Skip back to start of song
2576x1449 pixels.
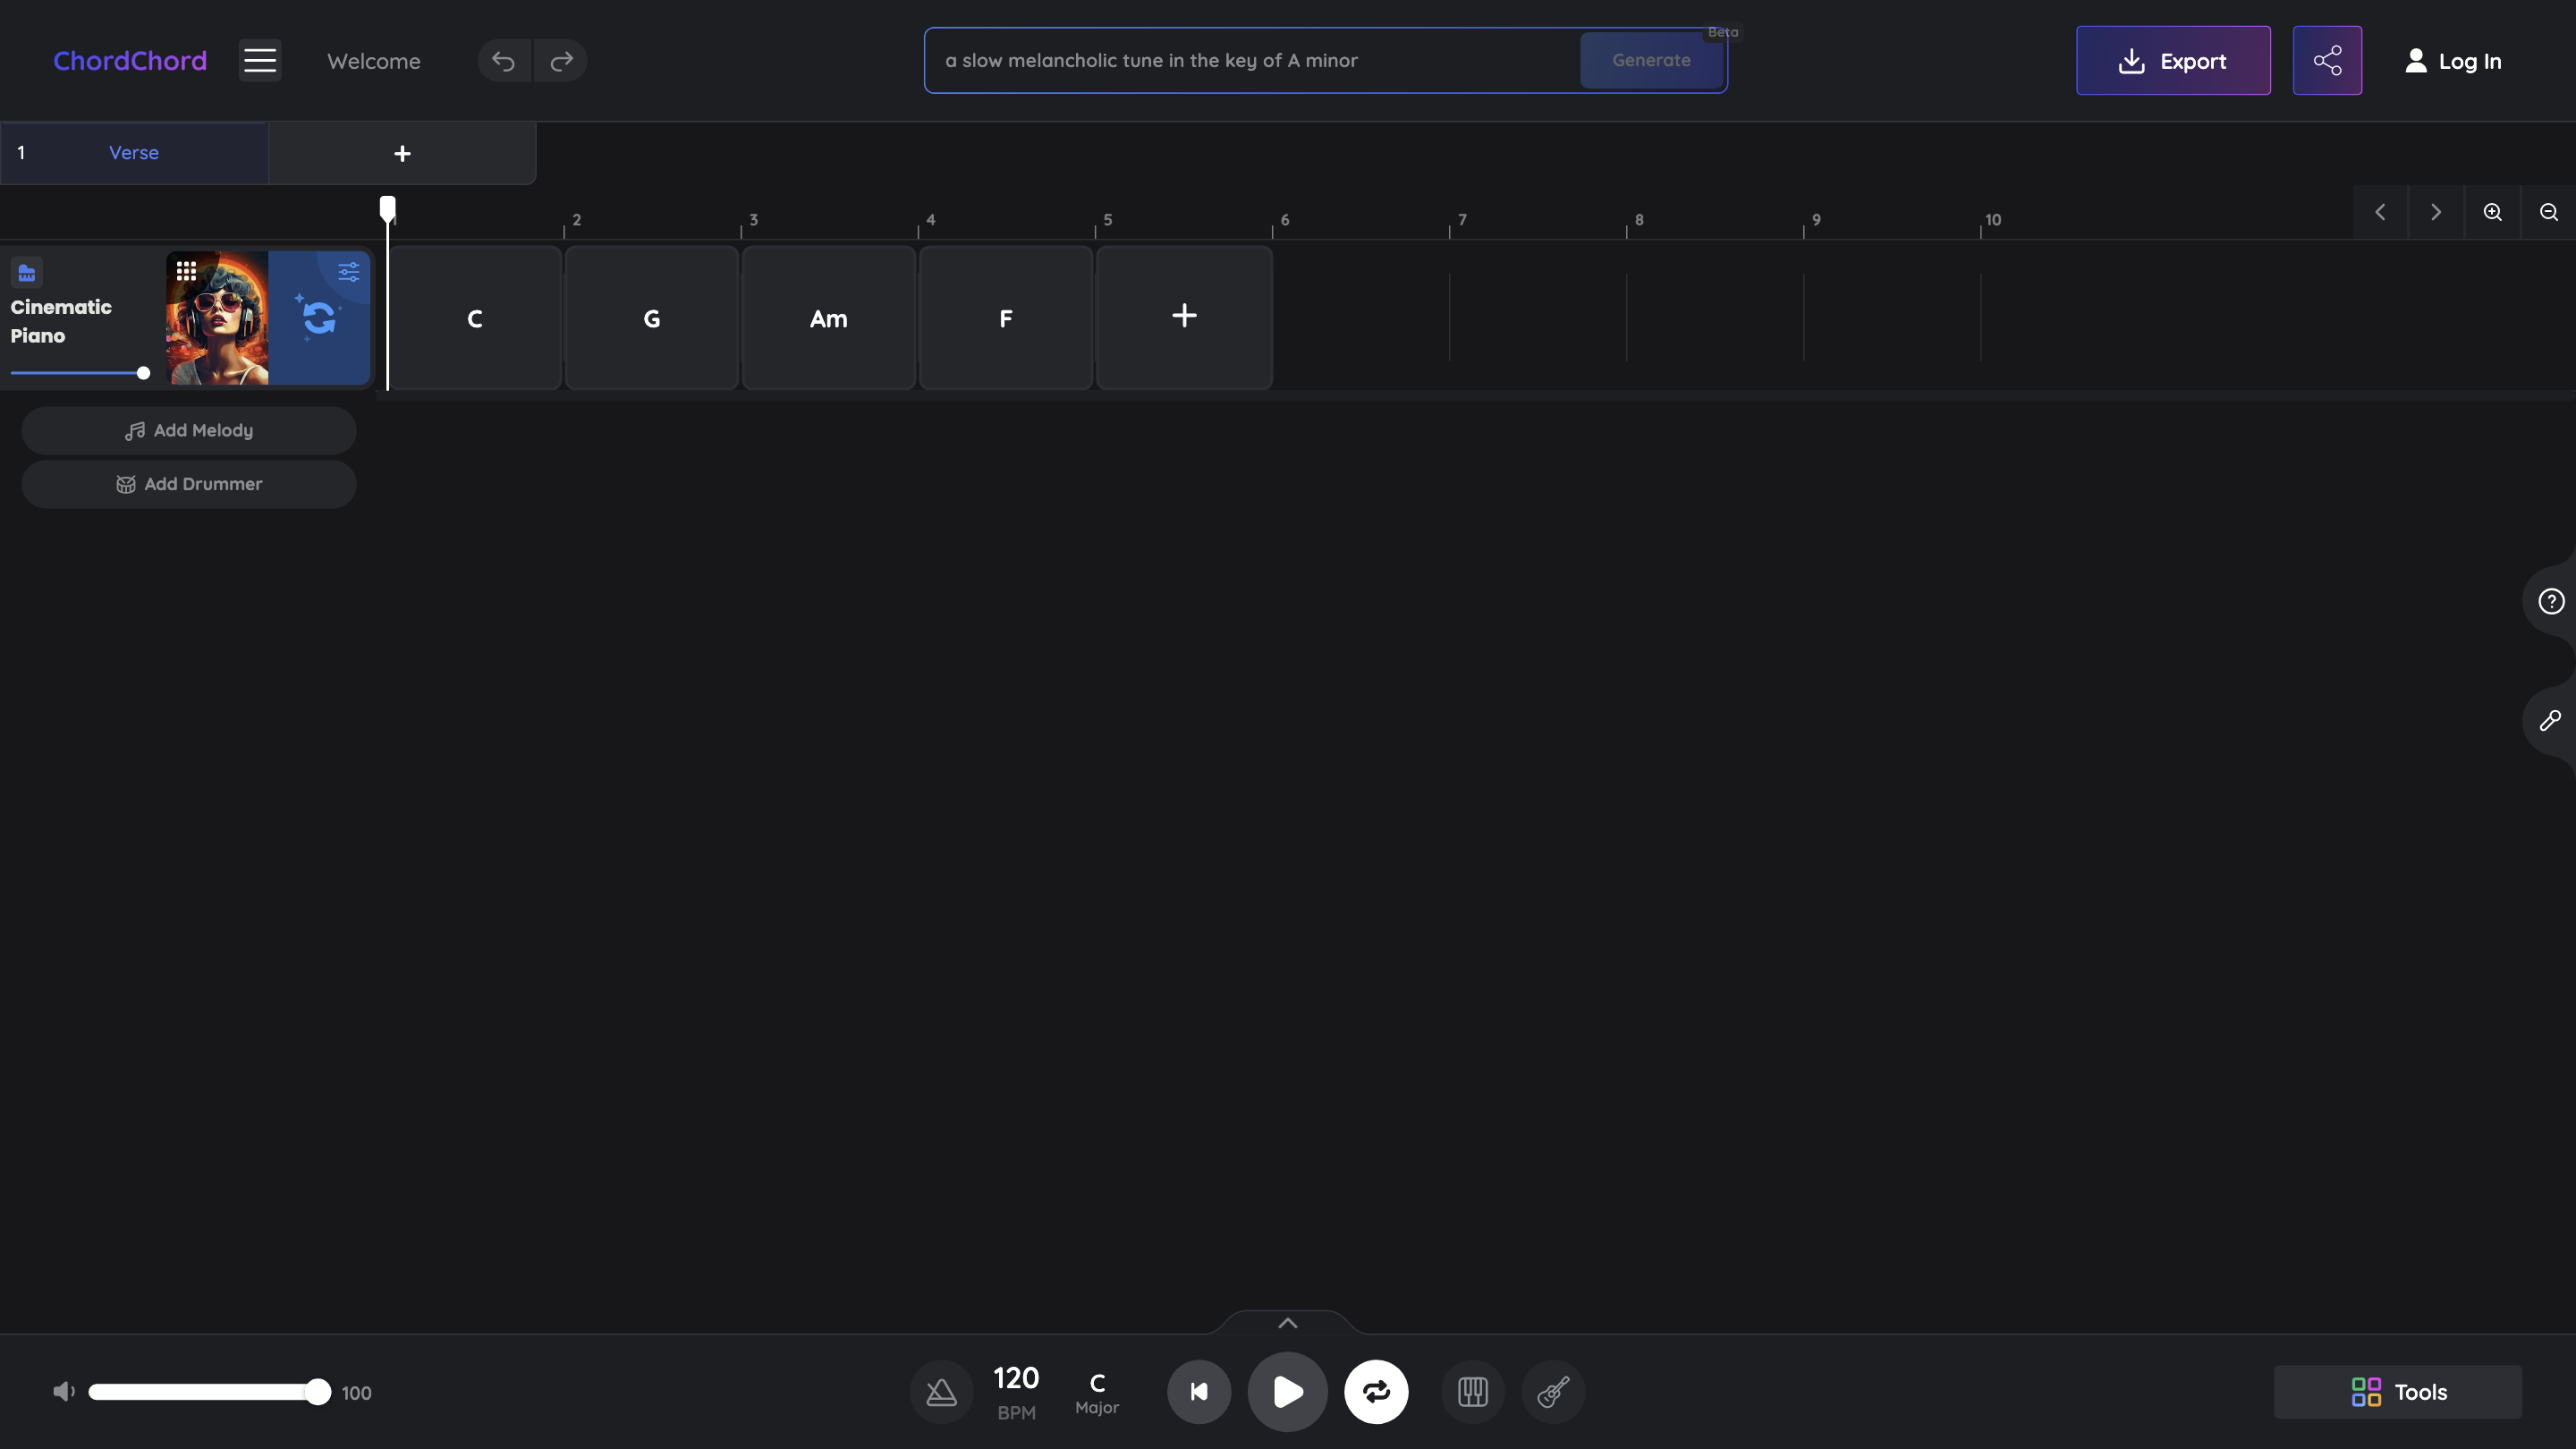[x=1198, y=1391]
